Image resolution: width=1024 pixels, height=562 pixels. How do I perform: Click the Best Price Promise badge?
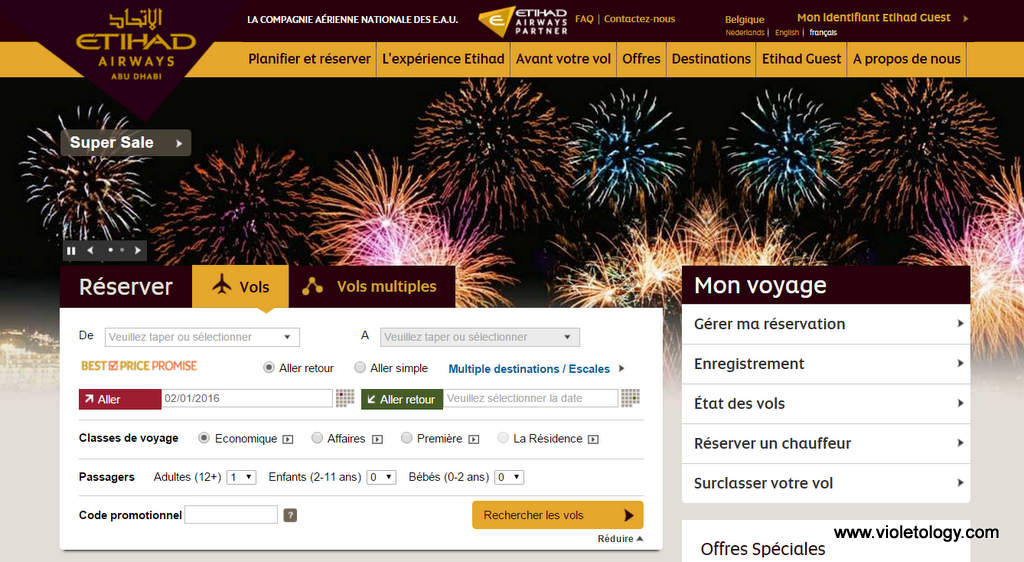(138, 366)
